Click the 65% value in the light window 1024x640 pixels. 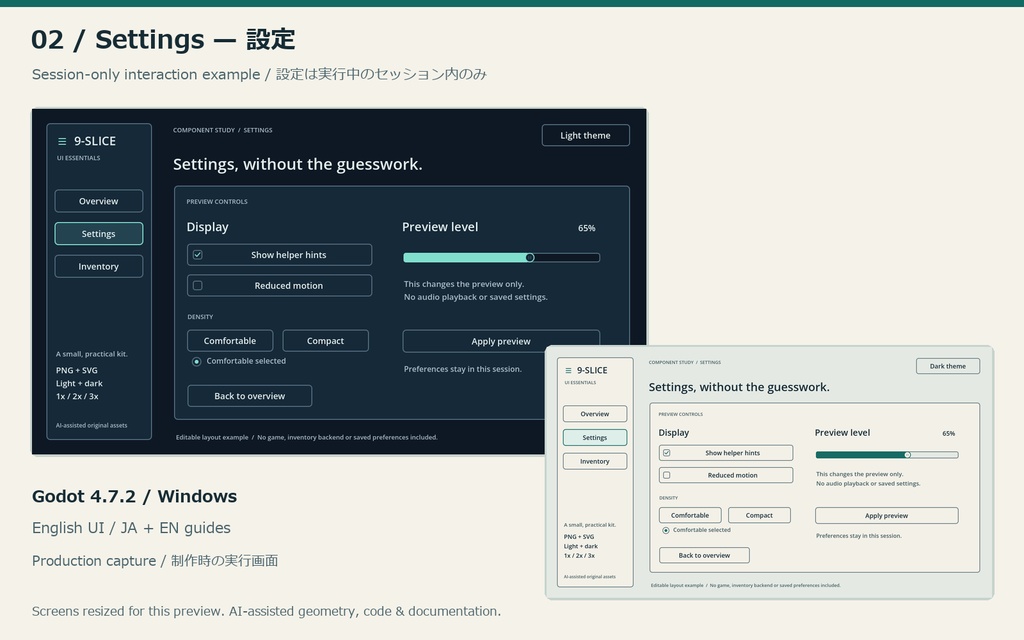coord(949,433)
